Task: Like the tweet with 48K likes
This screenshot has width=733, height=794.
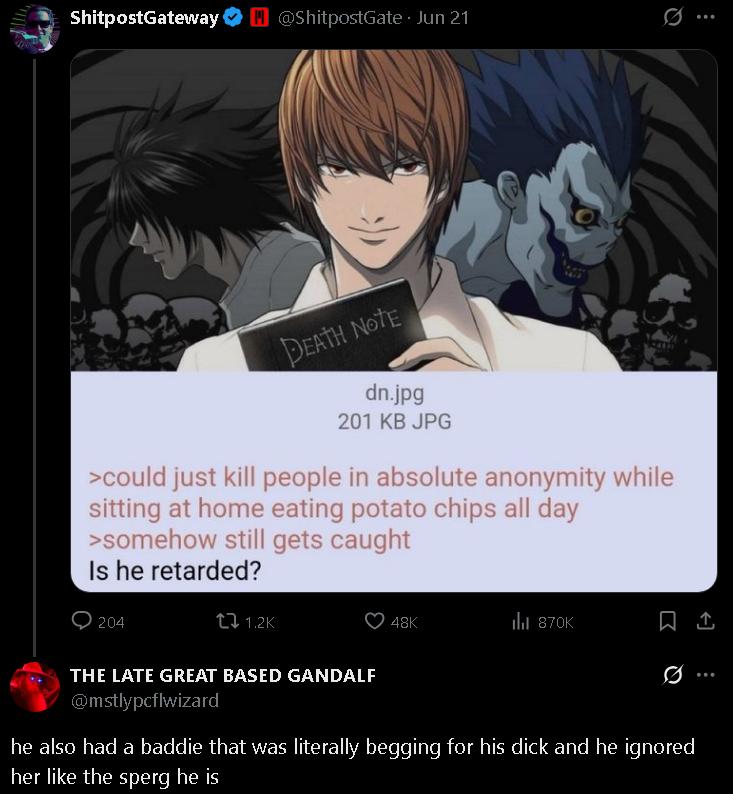Action: [375, 621]
